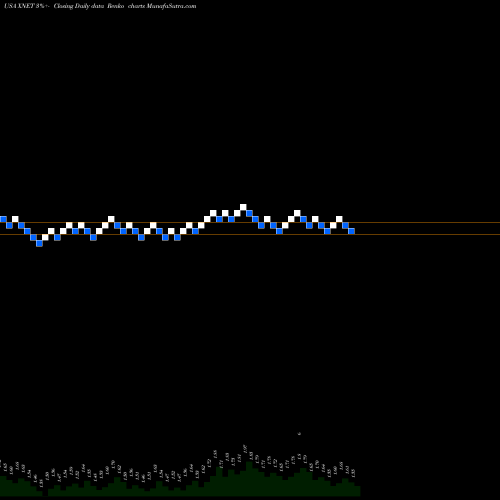Click the lowest blue Renko brick
This screenshot has width=500, height=500.
click(x=39, y=243)
